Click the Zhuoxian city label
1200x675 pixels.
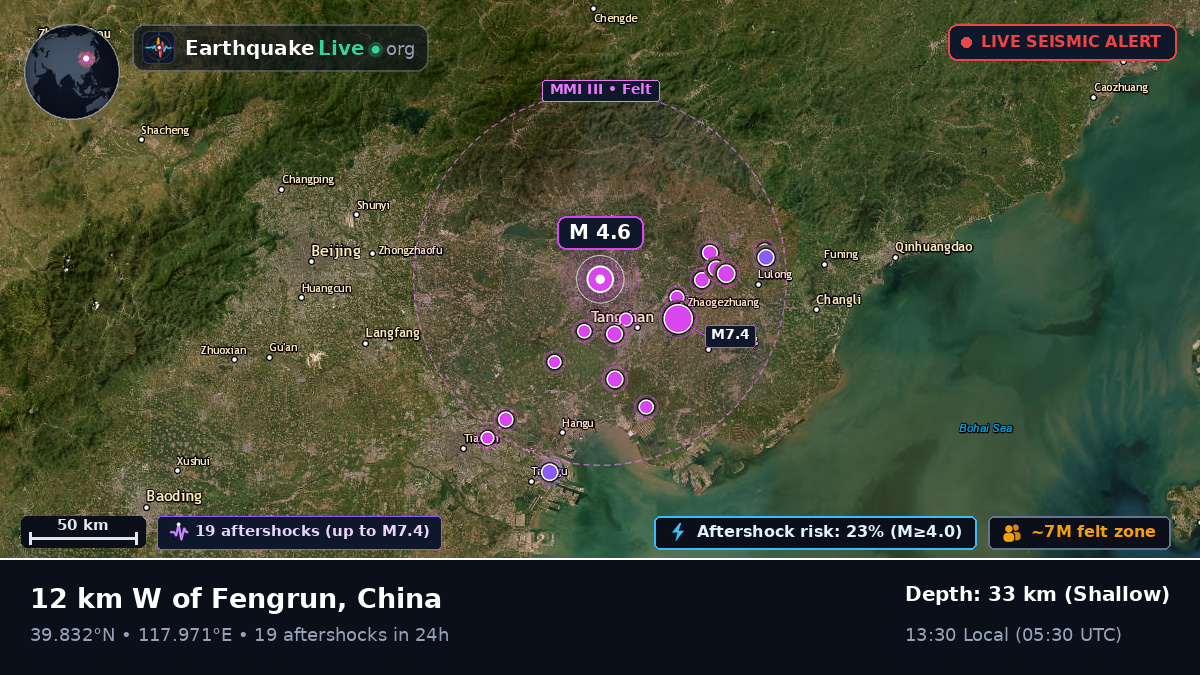pyautogui.click(x=223, y=350)
